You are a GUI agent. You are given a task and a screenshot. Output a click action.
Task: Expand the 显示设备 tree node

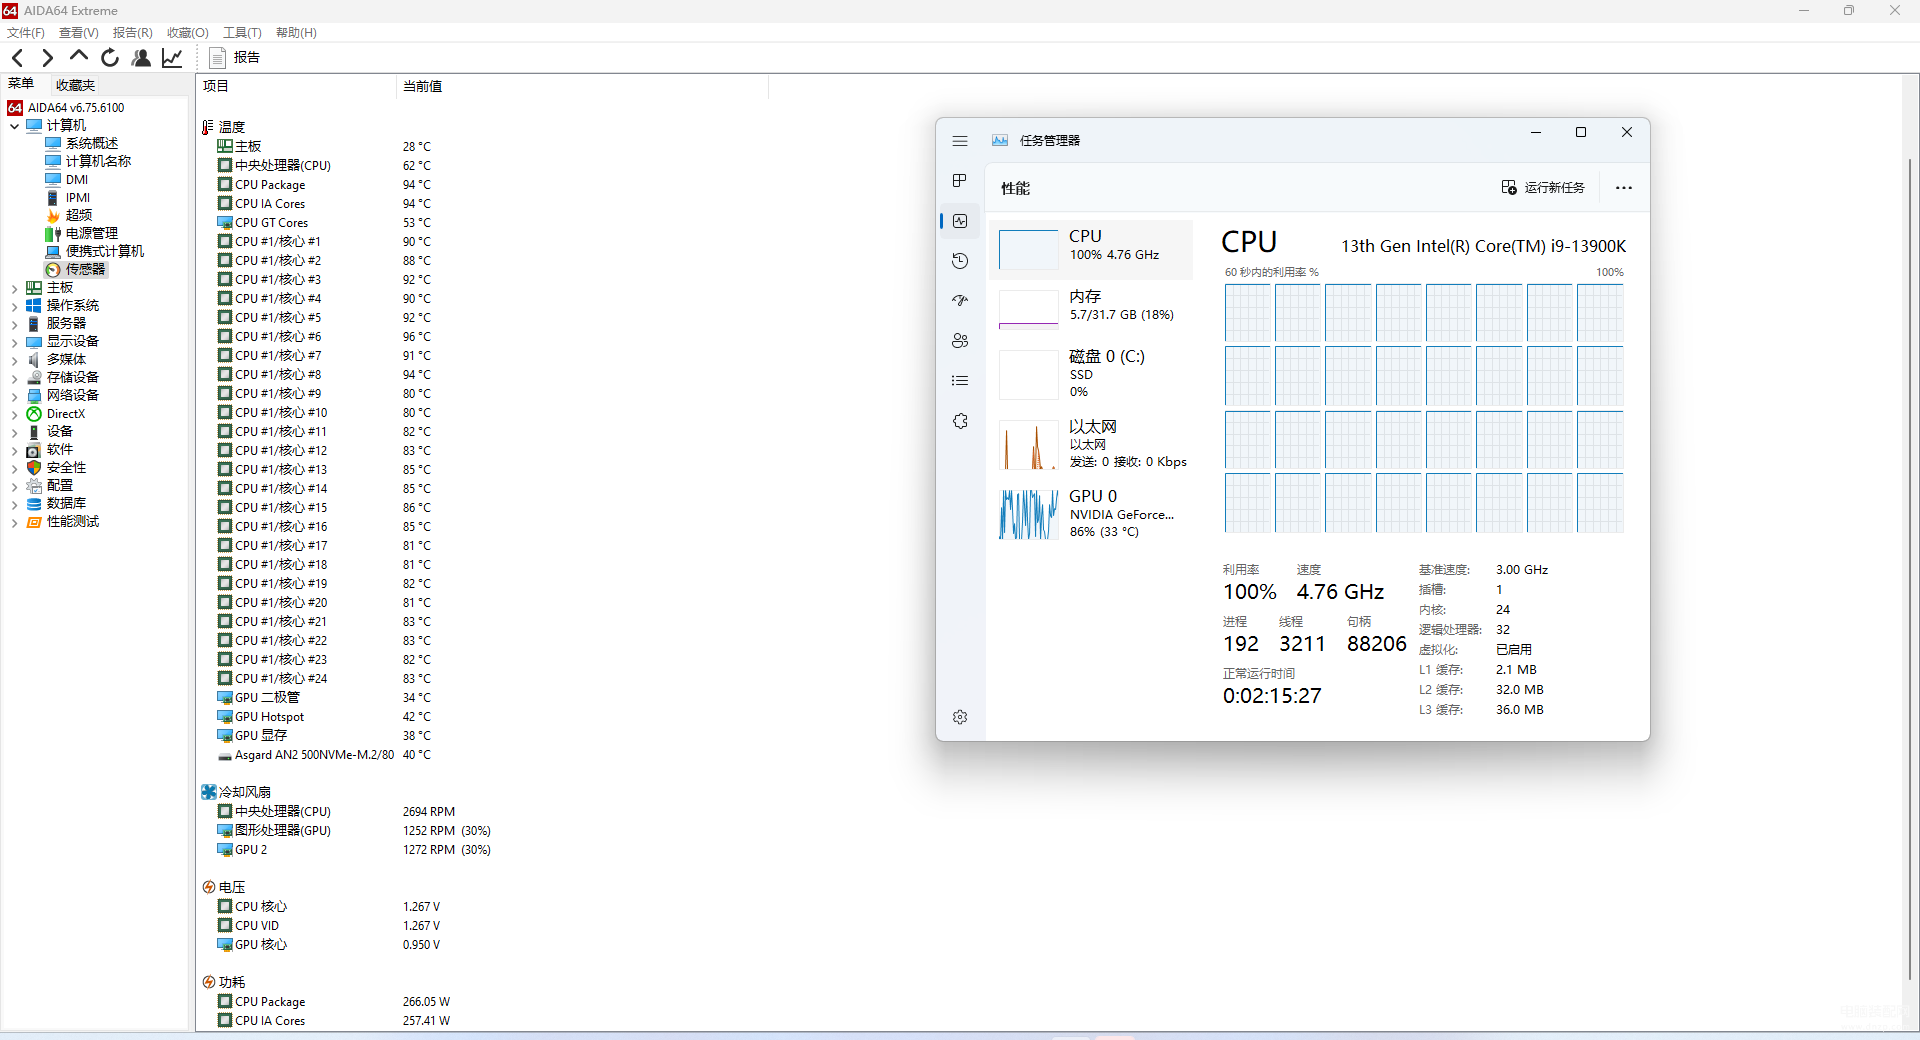(14, 342)
